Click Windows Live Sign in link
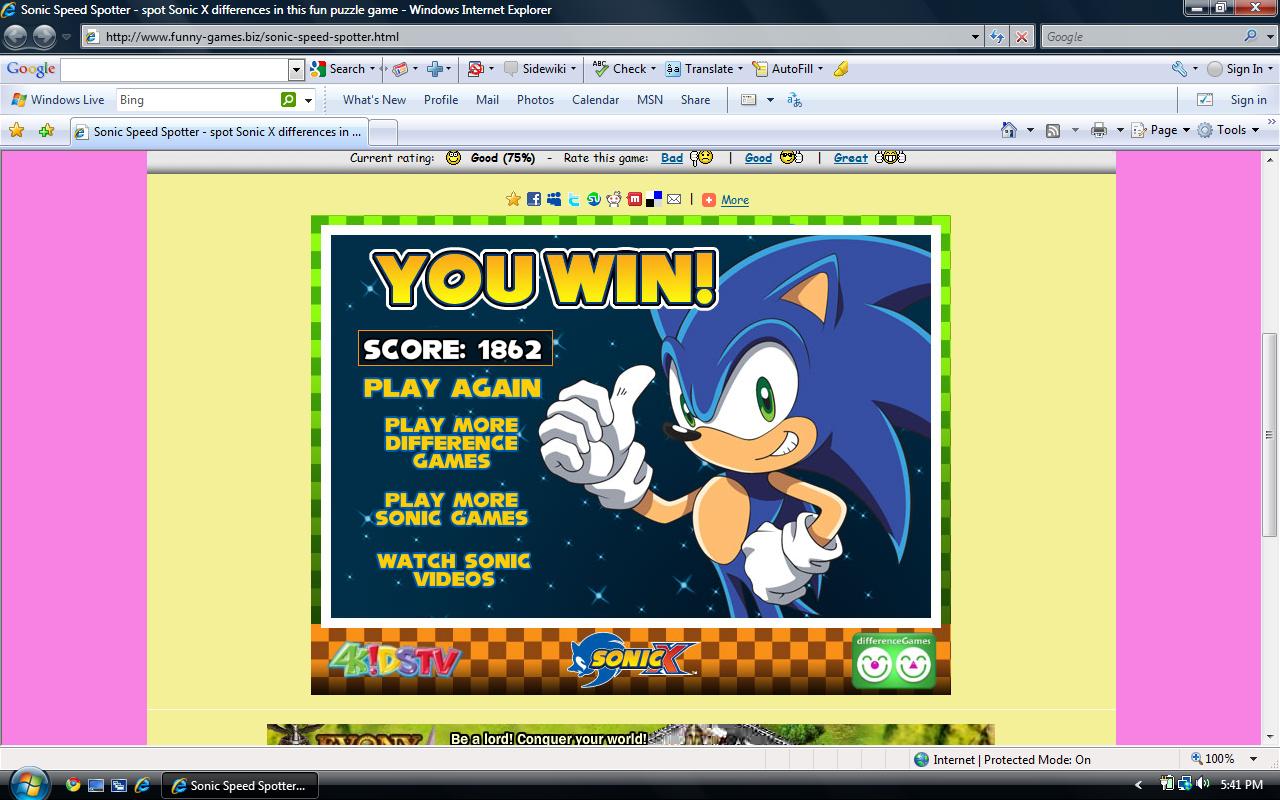This screenshot has height=800, width=1280. (1248, 100)
